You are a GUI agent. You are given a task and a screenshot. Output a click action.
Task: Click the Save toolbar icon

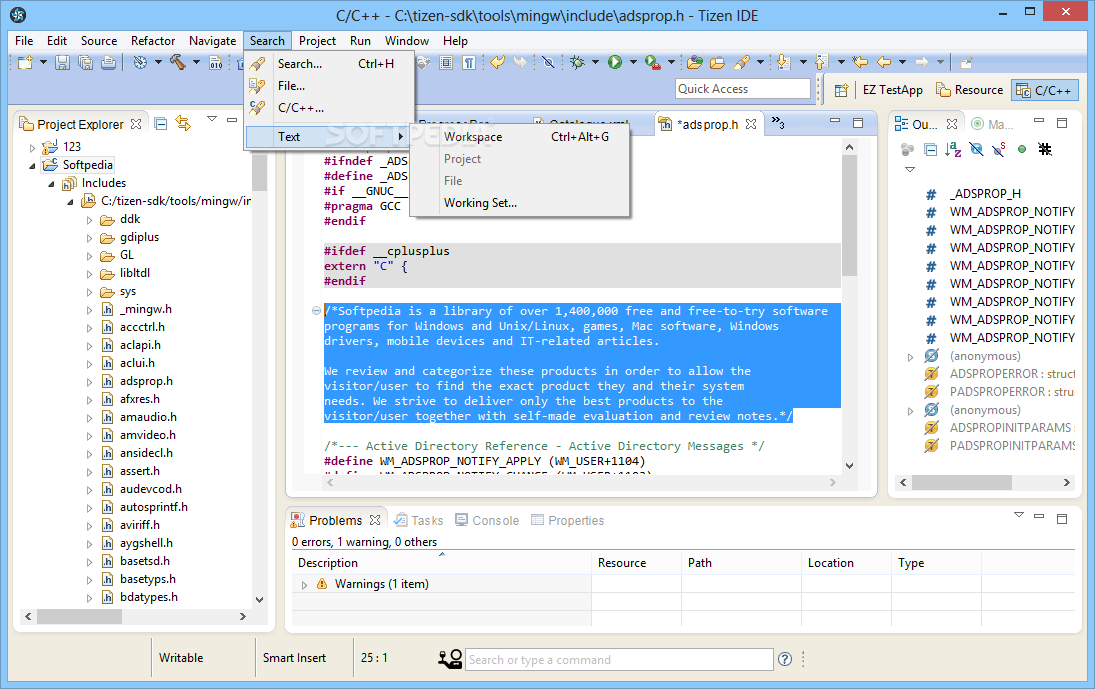(x=62, y=63)
